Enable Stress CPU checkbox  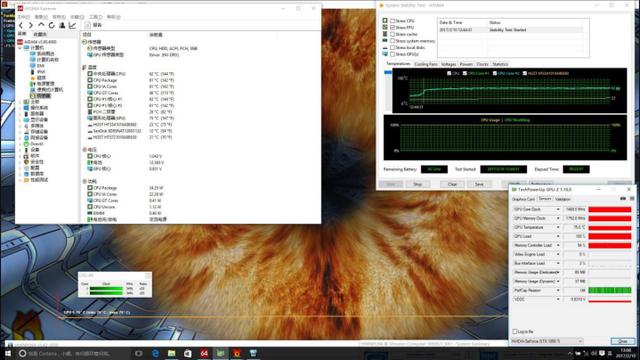pyautogui.click(x=392, y=20)
